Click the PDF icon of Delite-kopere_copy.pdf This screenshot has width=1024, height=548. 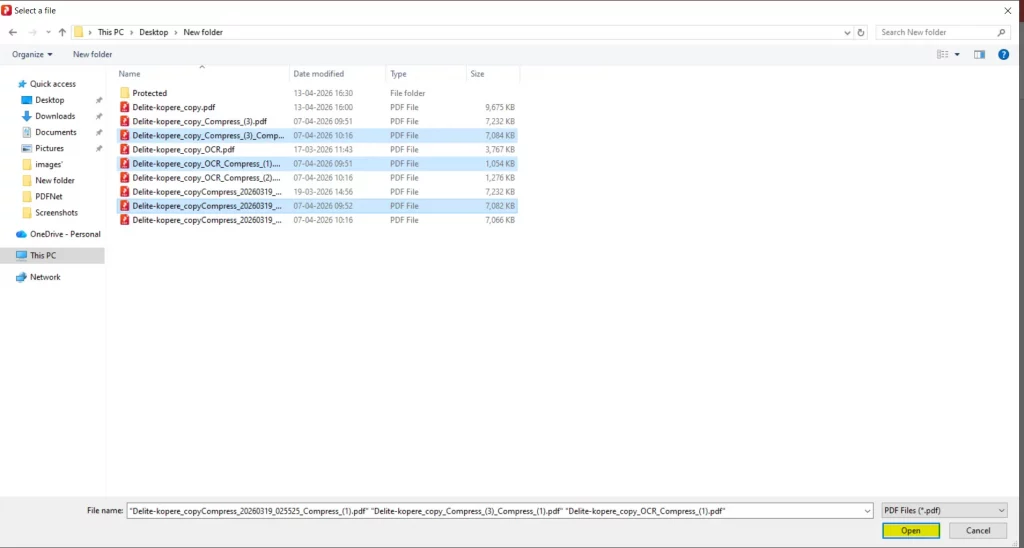(124, 107)
